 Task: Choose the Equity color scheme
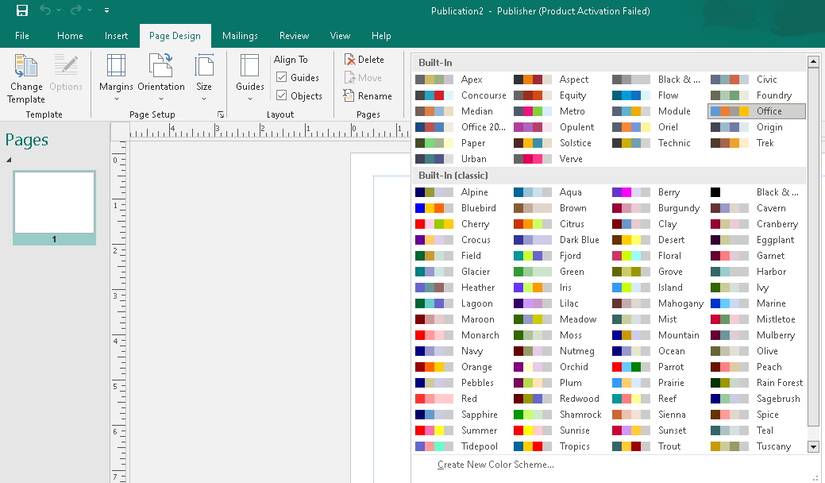click(x=557, y=95)
